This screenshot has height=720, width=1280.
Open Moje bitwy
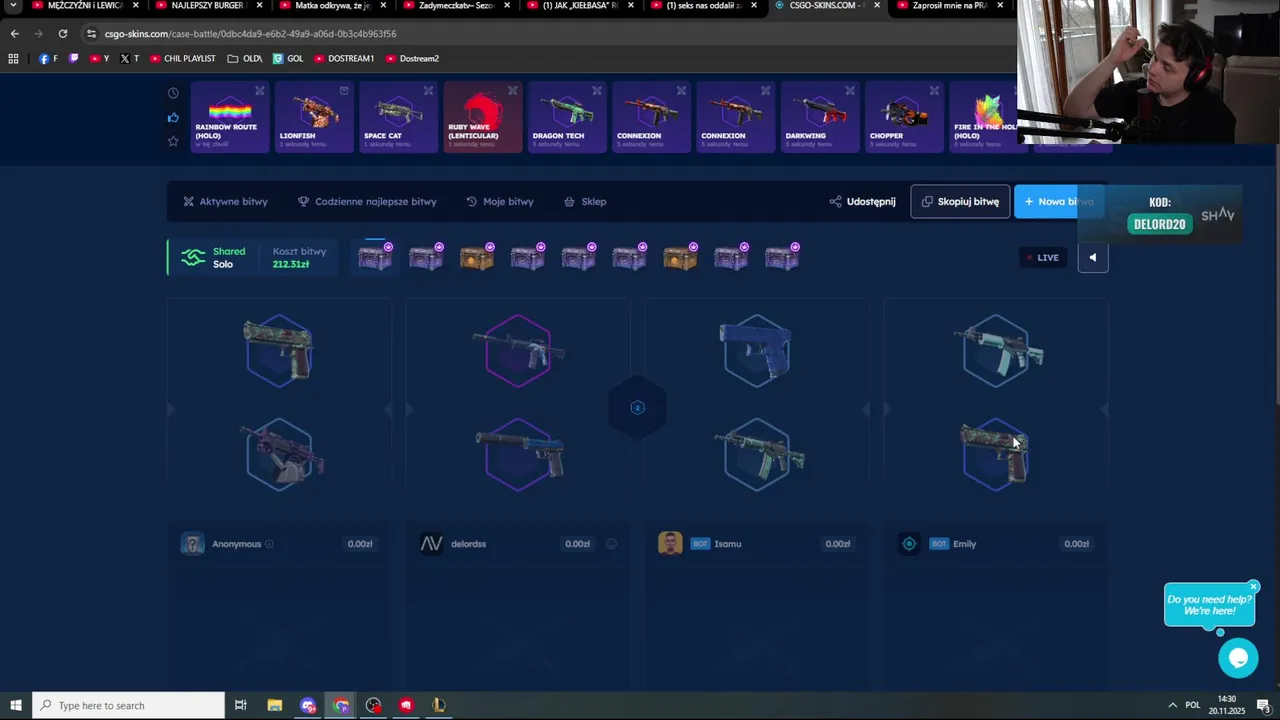(x=499, y=201)
